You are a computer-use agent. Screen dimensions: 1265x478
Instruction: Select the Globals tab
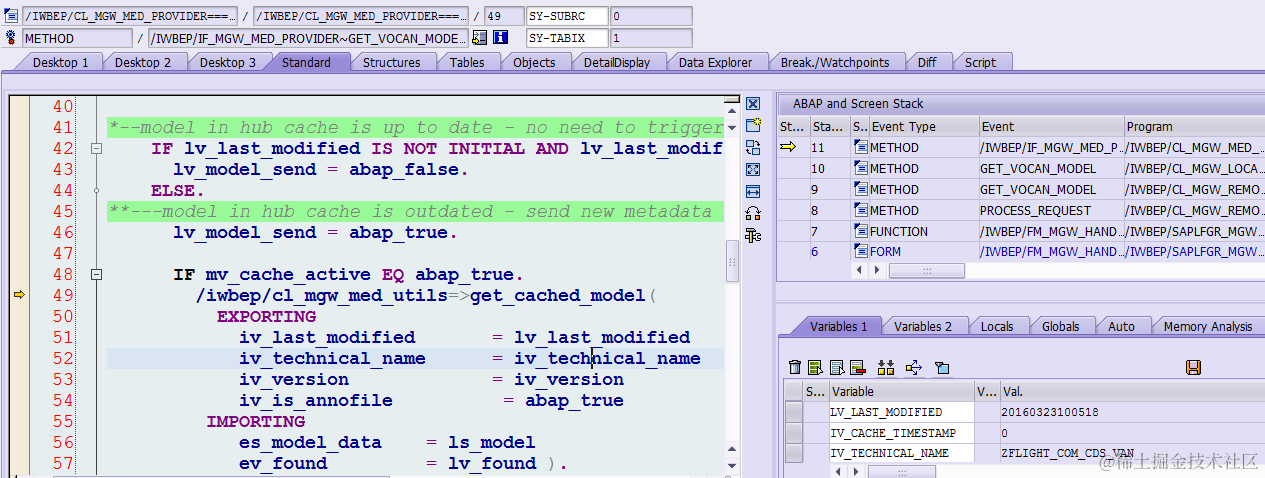(x=1060, y=326)
